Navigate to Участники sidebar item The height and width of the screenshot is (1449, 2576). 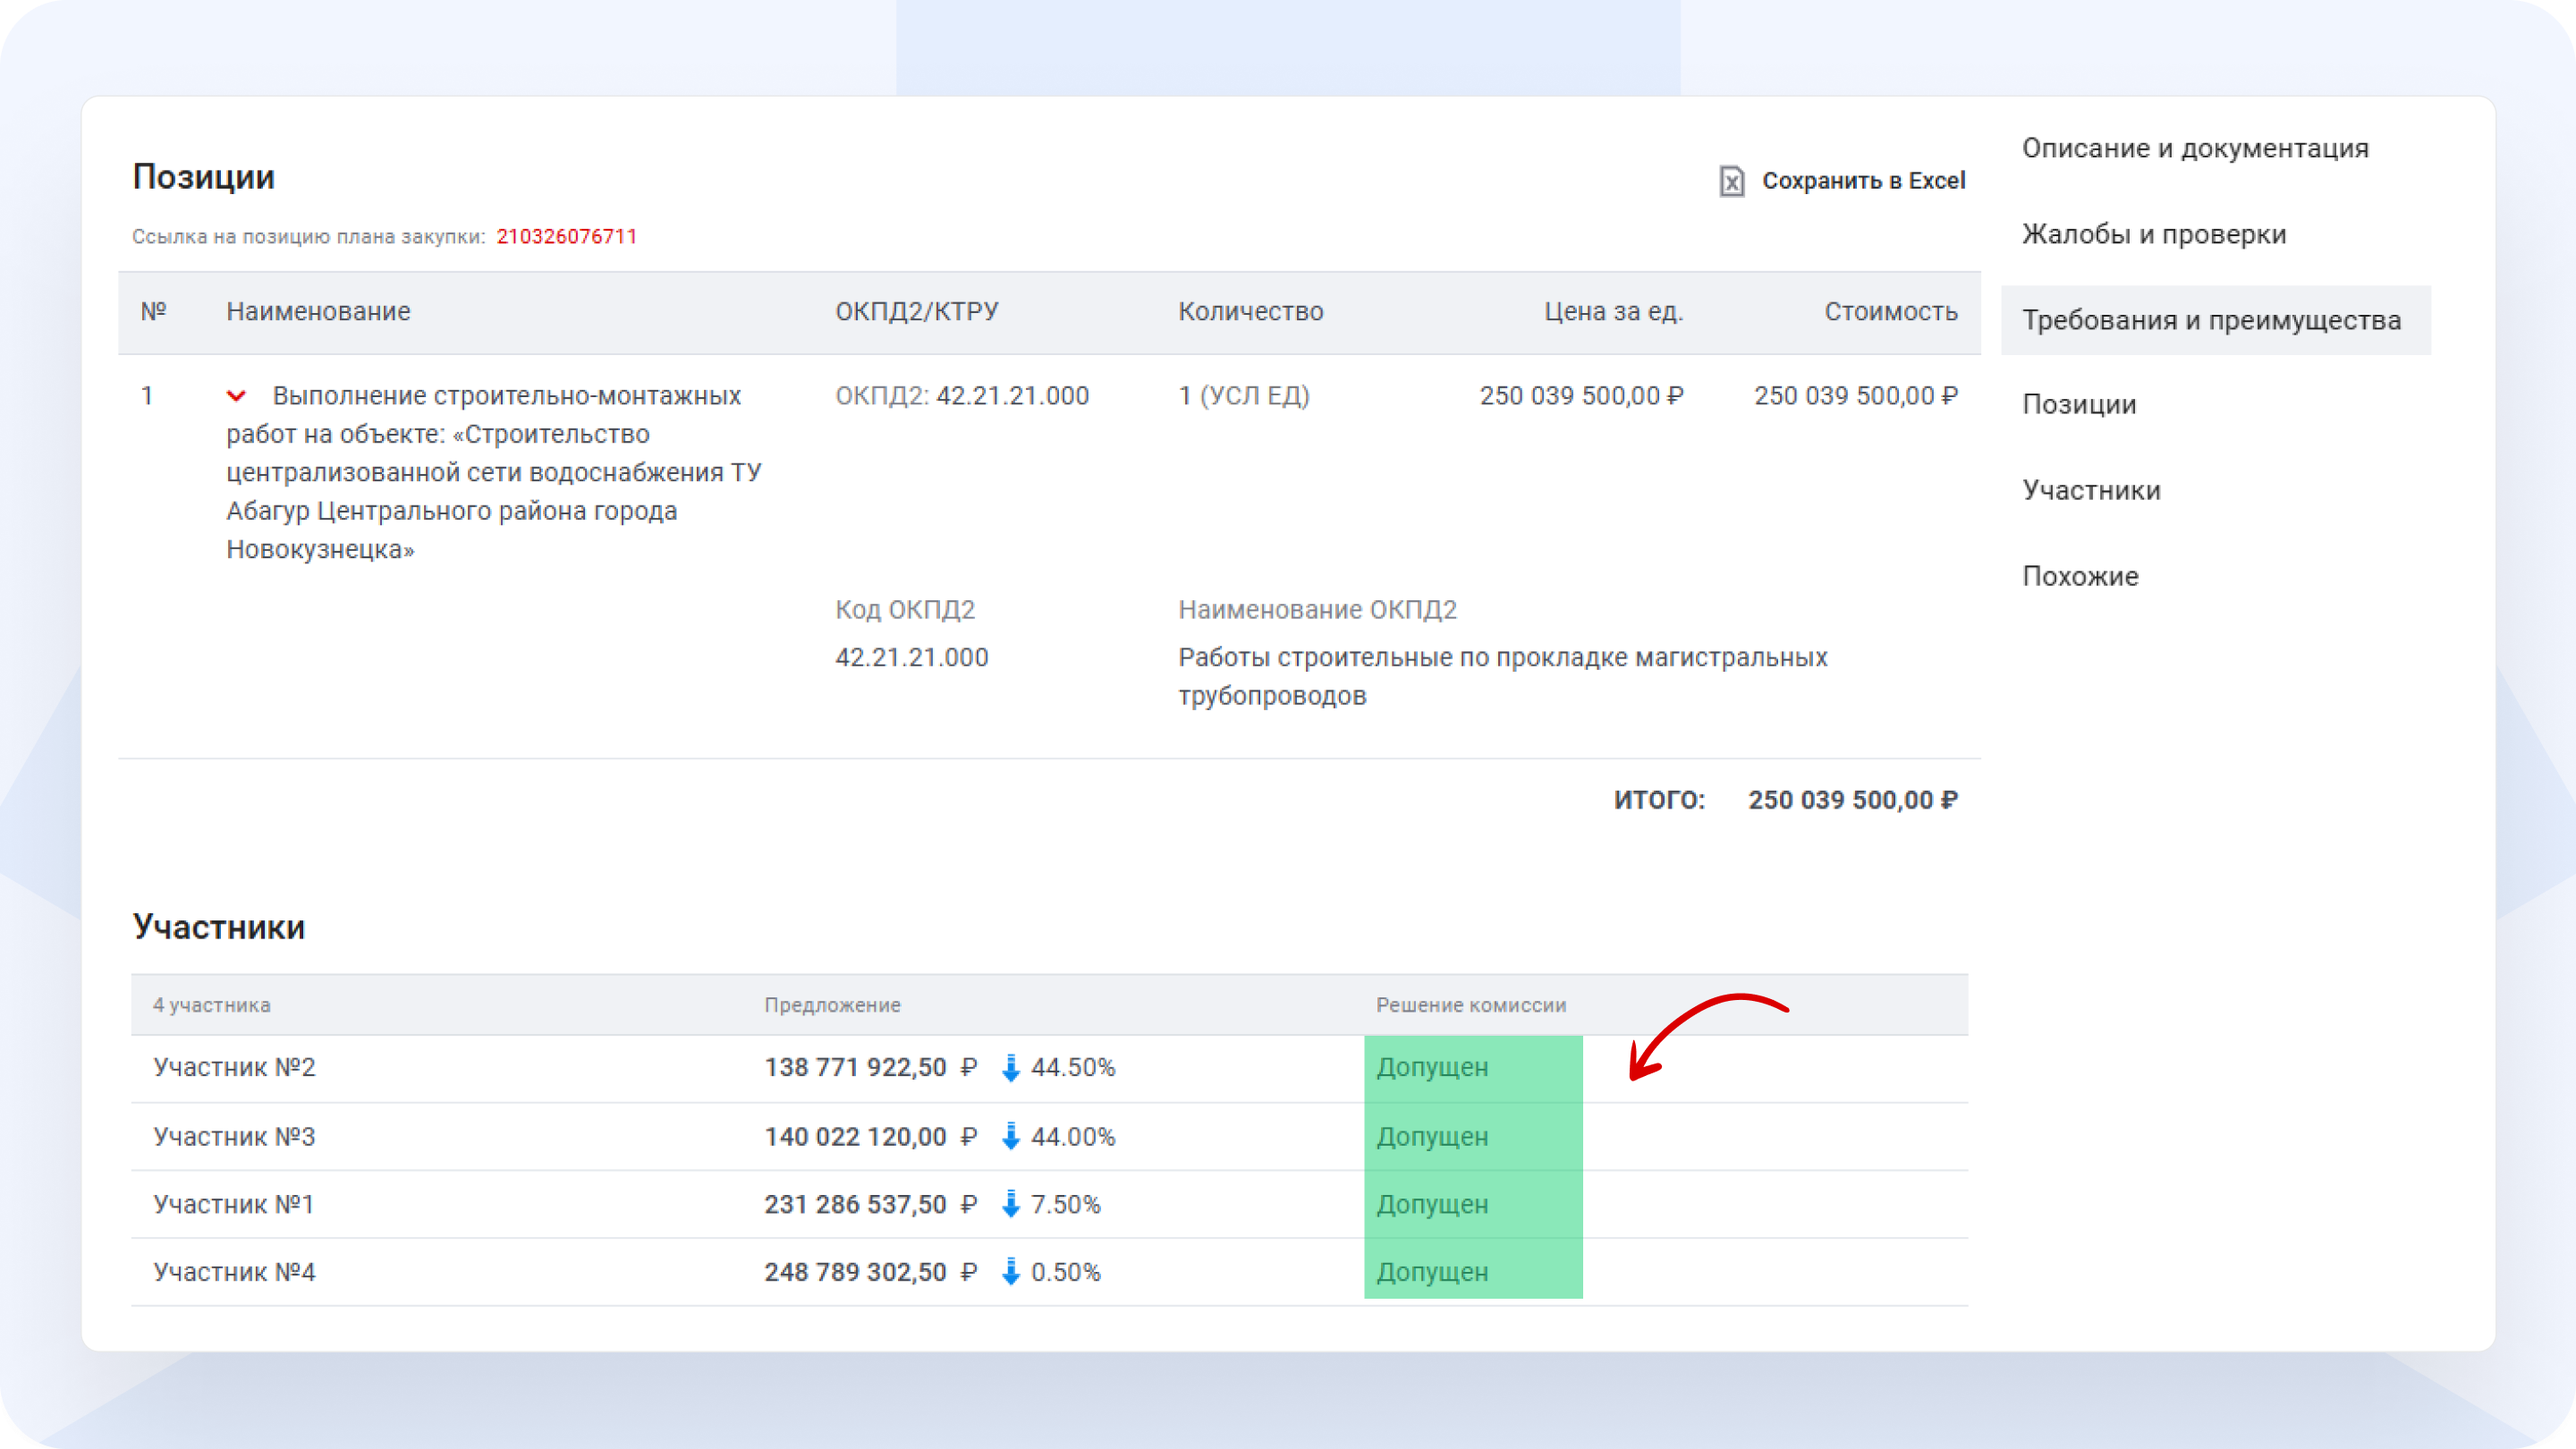point(2090,491)
